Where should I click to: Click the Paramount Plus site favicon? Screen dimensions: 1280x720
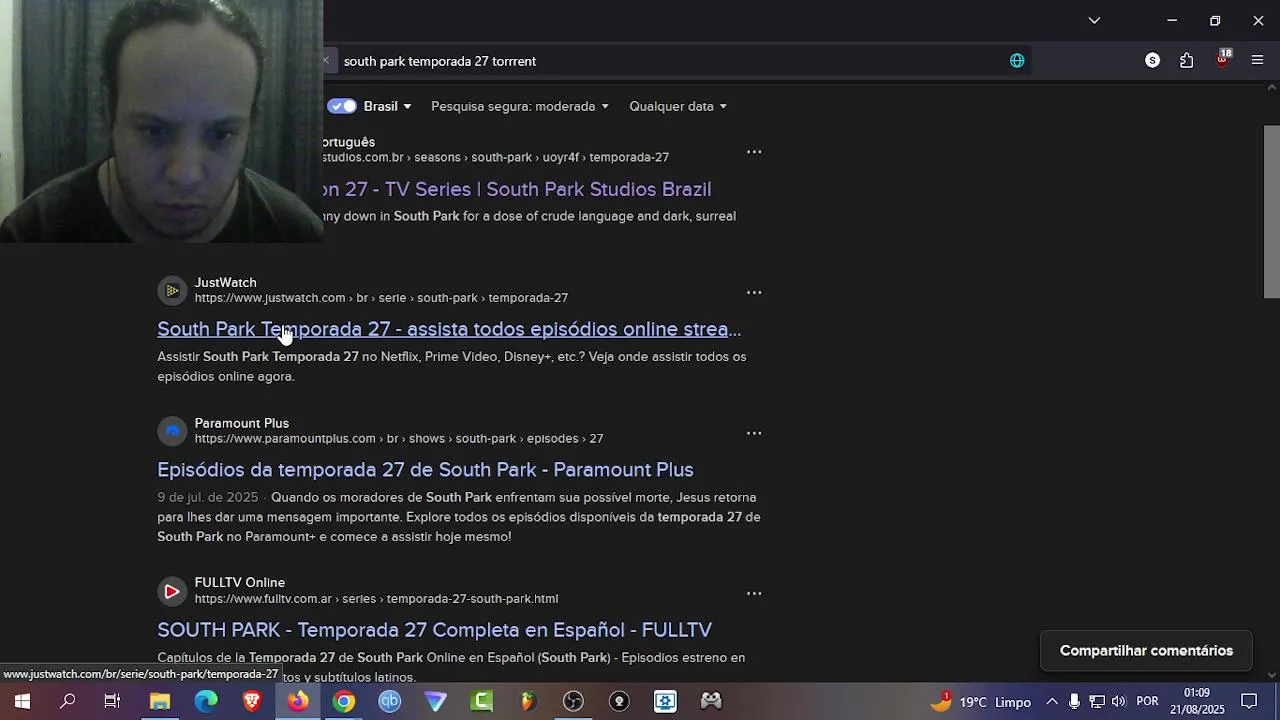click(172, 431)
